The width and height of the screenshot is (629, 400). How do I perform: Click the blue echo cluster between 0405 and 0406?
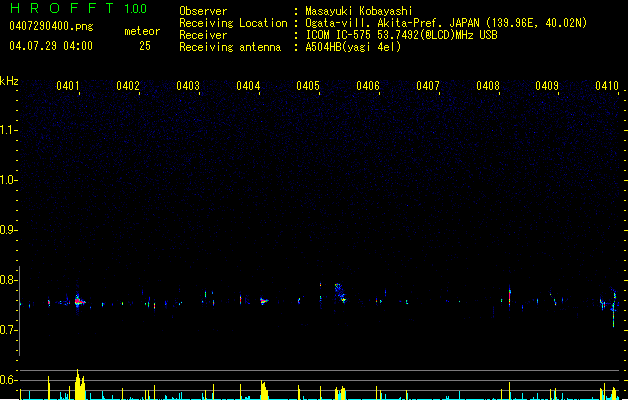[340, 293]
